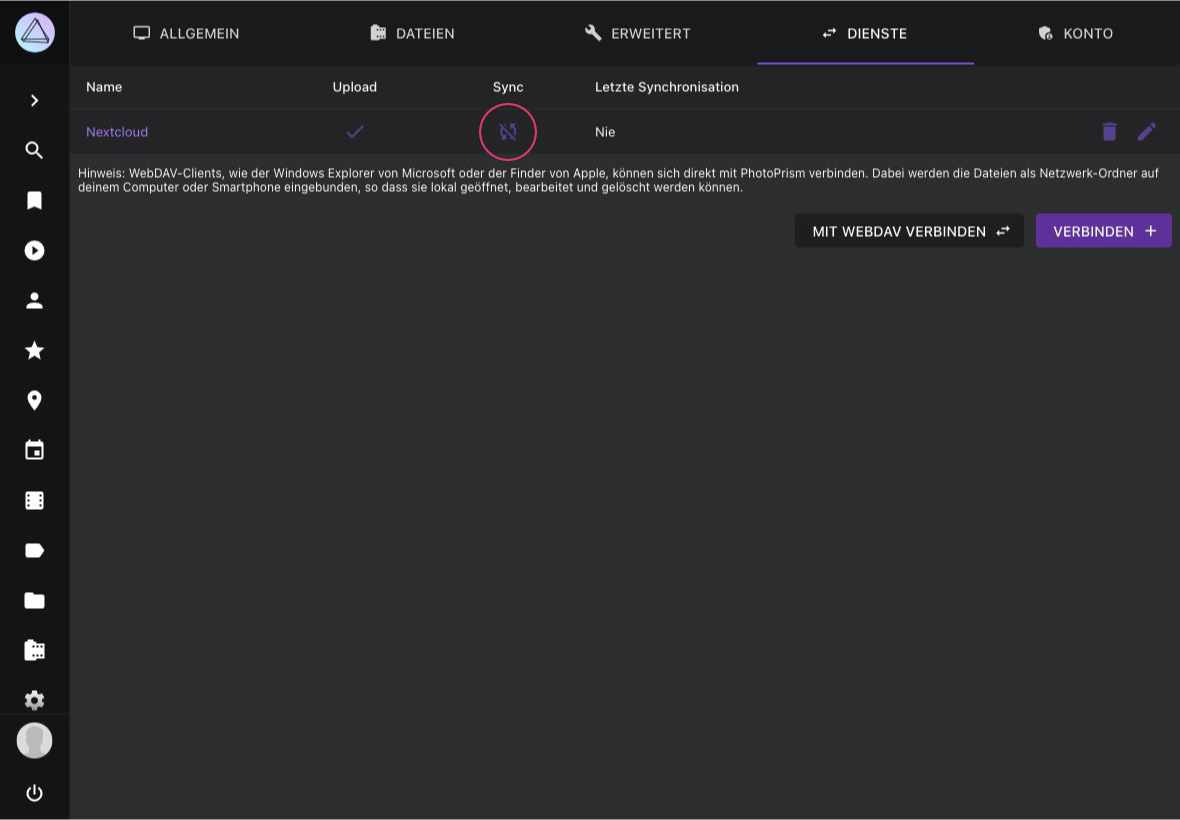Open albums bookmark icon in sidebar

(35, 200)
